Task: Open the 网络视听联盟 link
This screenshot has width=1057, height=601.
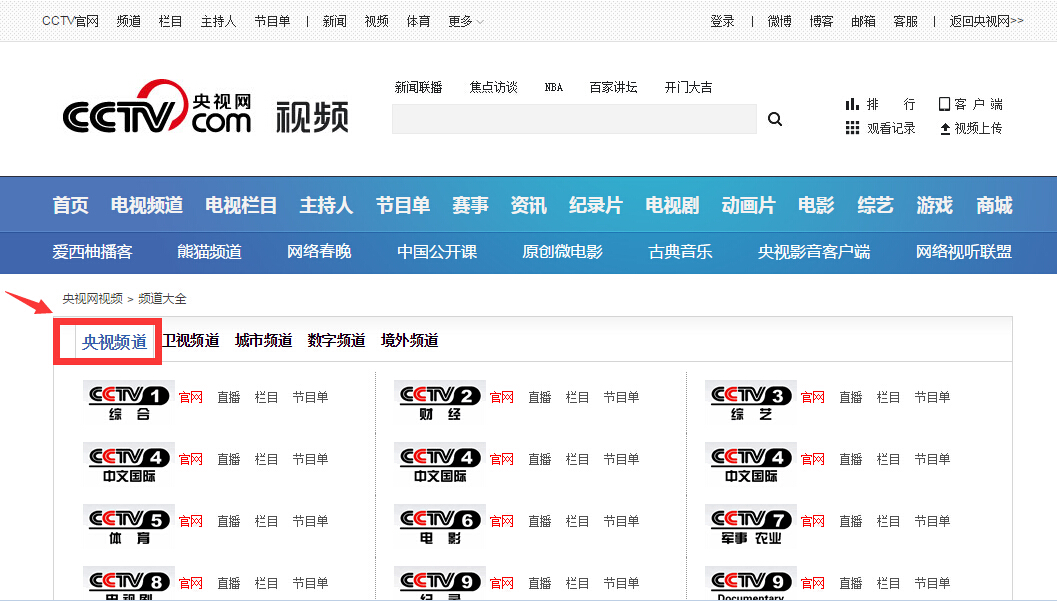Action: [x=963, y=252]
